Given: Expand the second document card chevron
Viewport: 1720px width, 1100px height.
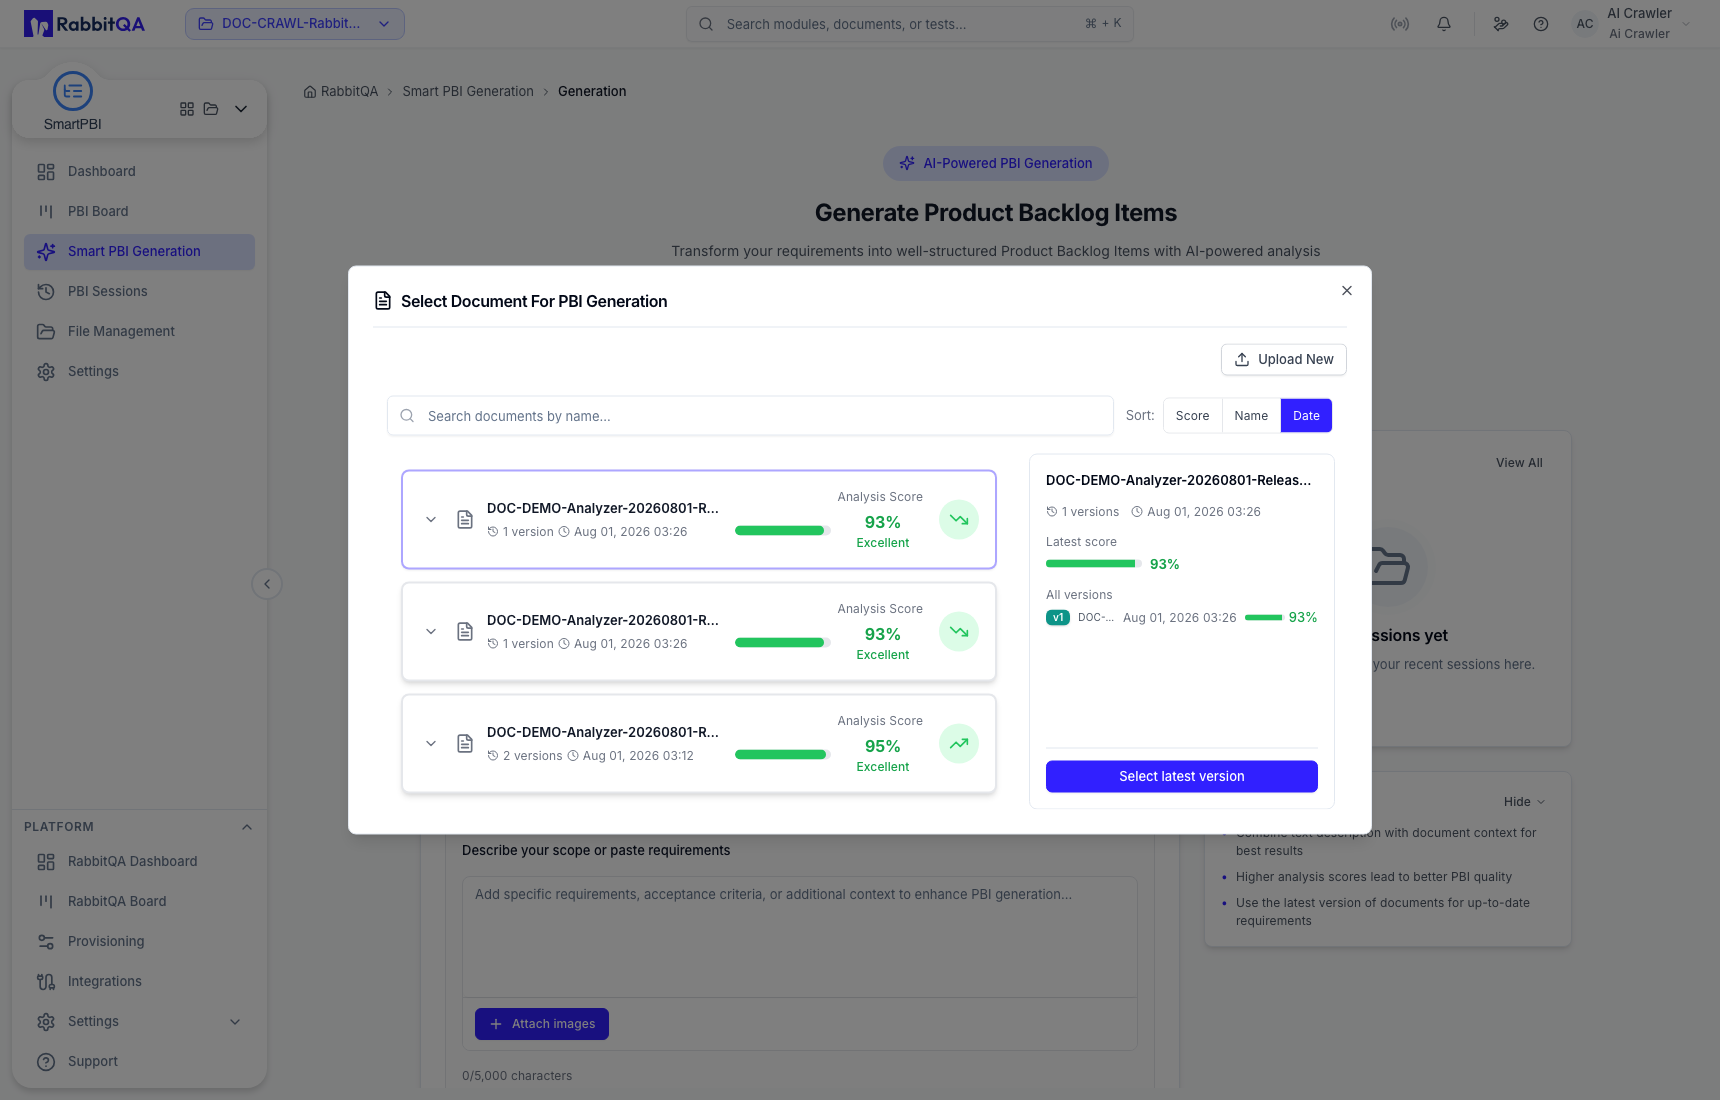Looking at the screenshot, I should click(x=431, y=632).
